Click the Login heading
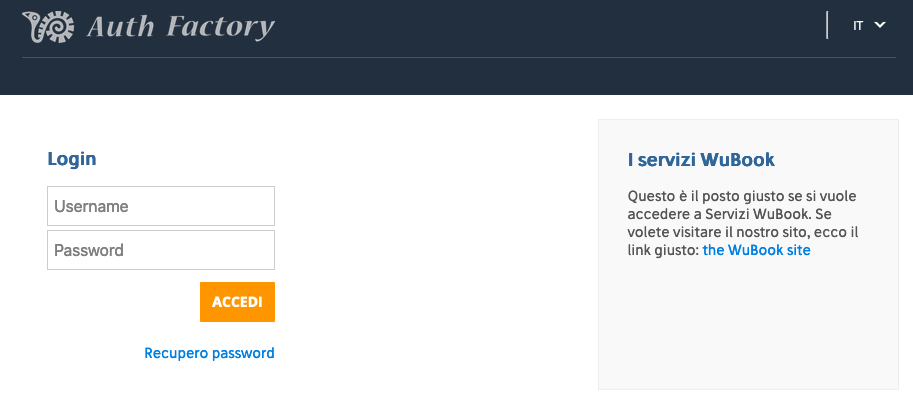Image resolution: width=913 pixels, height=405 pixels. pos(72,159)
